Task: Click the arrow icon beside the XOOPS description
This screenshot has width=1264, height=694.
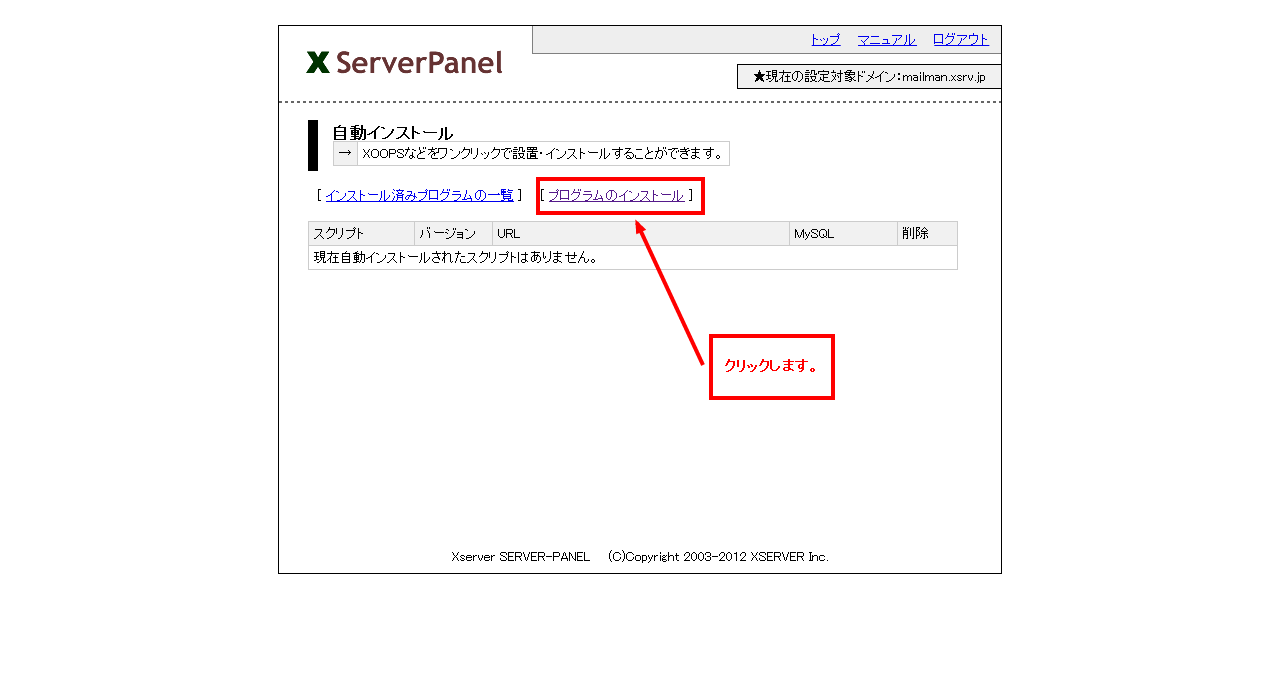Action: [x=345, y=153]
